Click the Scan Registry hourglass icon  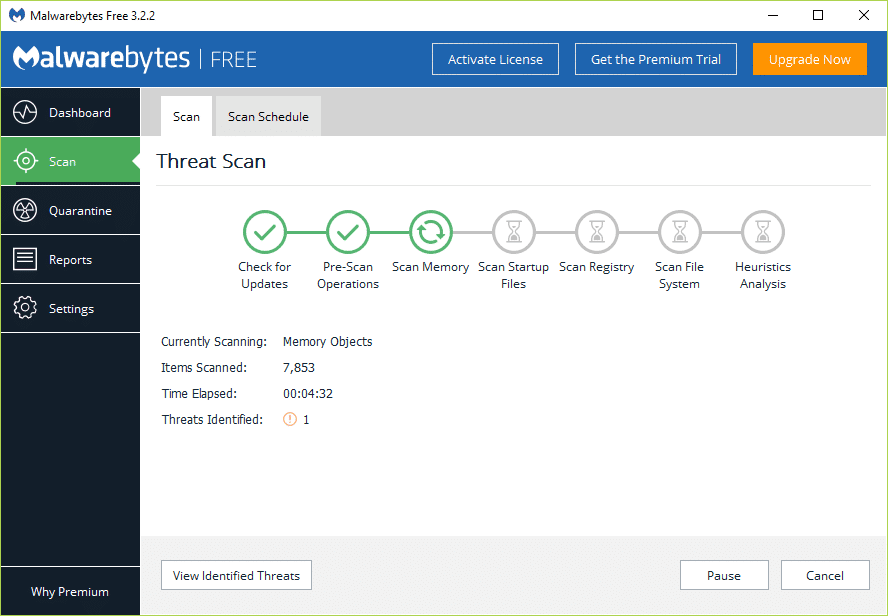point(596,231)
